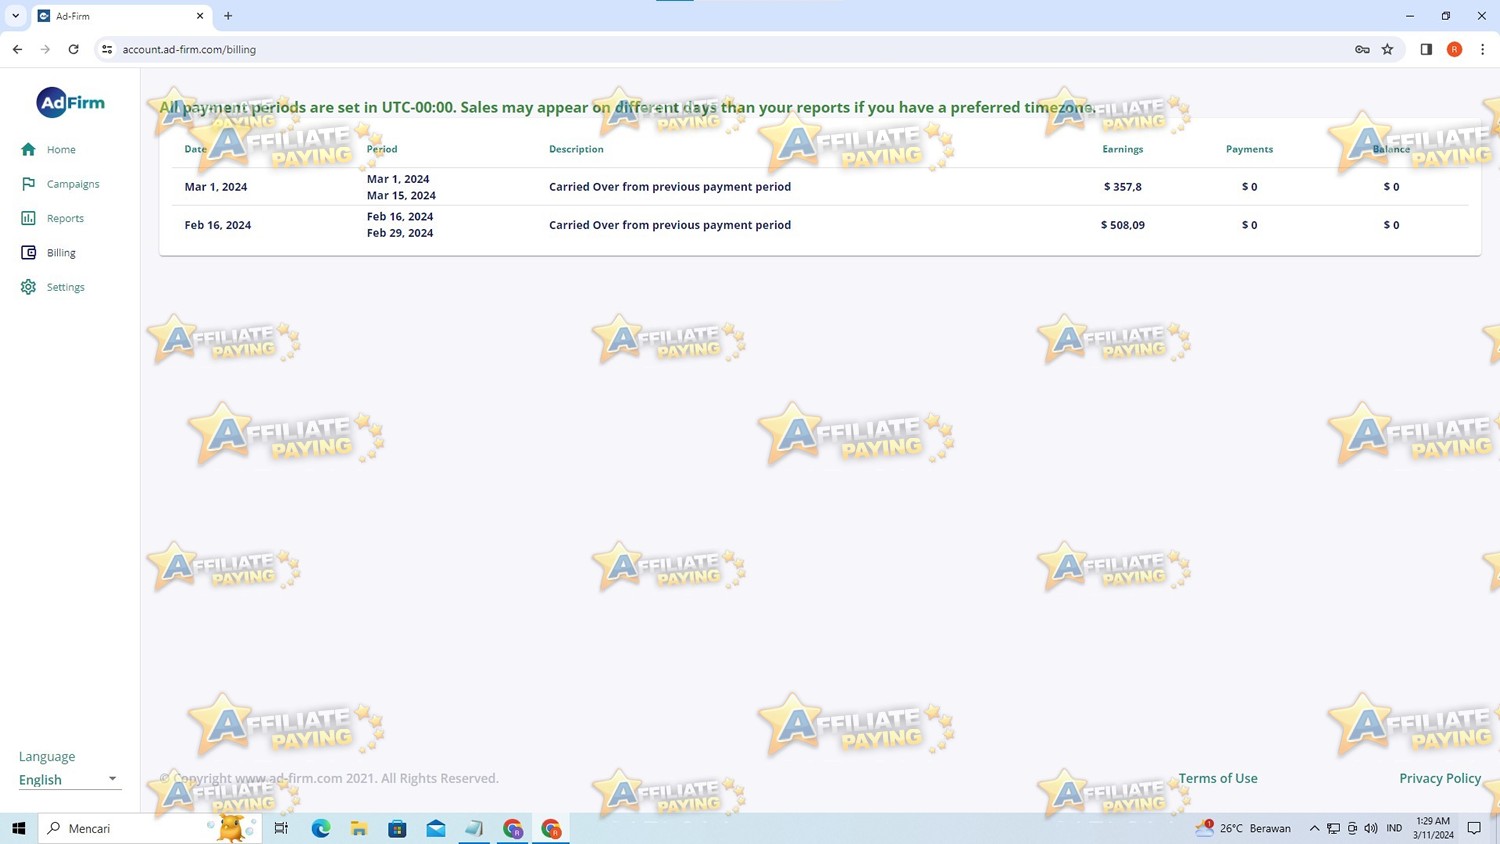The height and width of the screenshot is (844, 1500).
Task: Click the Mencari taskbar search box
Action: pyautogui.click(x=150, y=828)
